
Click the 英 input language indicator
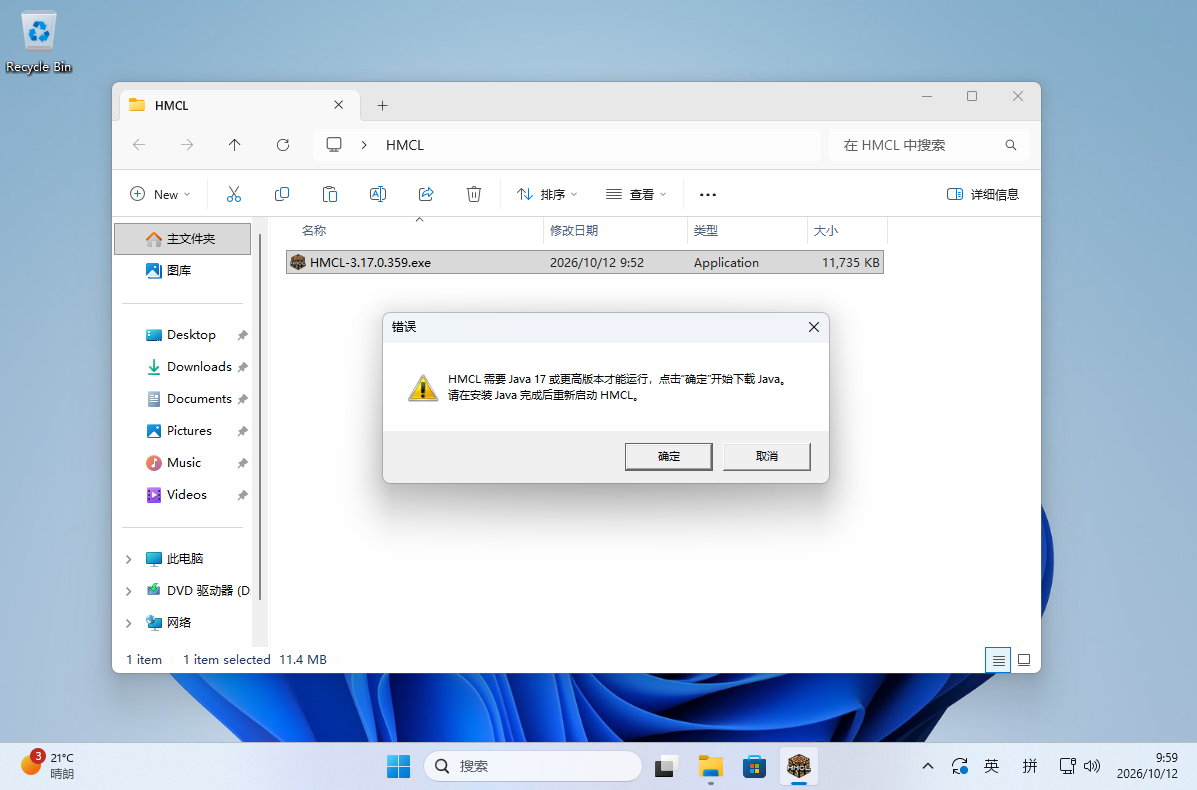[x=992, y=766]
